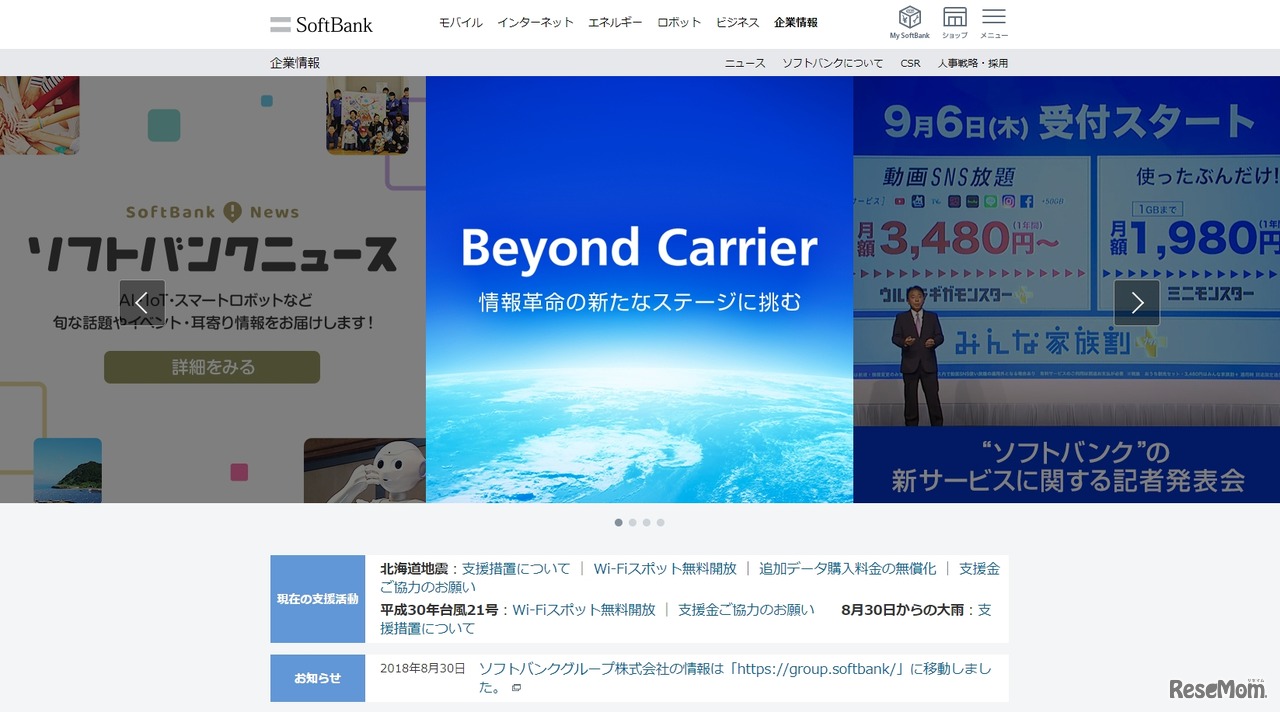The image size is (1280, 712).
Task: Select fourth carousel pagination dot
Action: pyautogui.click(x=661, y=522)
